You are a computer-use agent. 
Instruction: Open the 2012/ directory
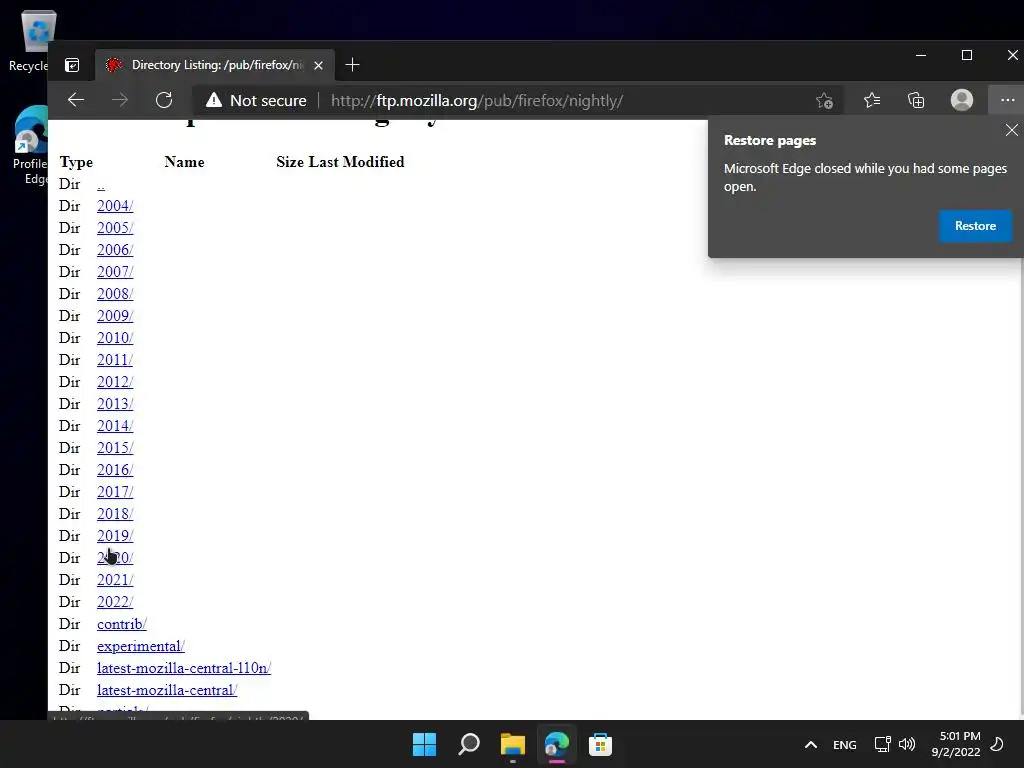(115, 382)
